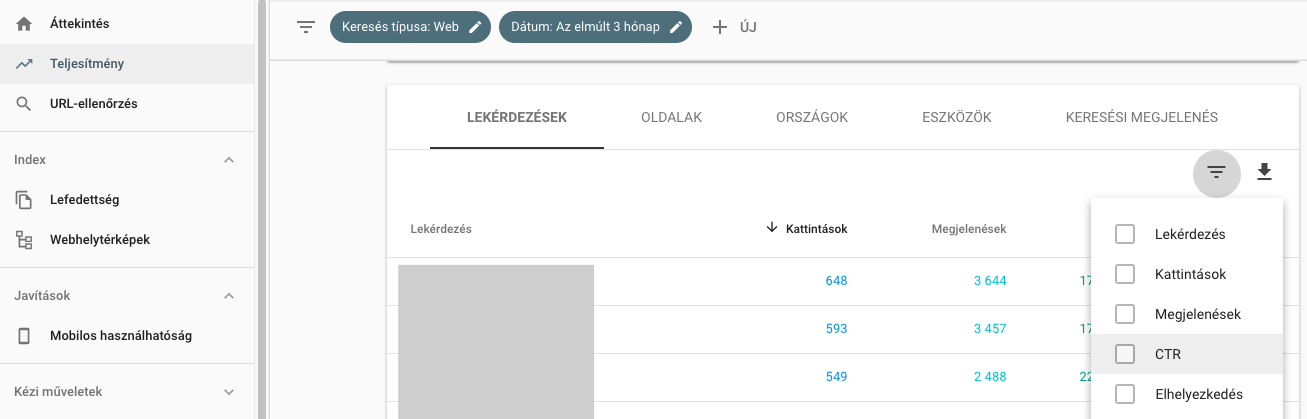Click the URL-ellenőrzés magnifier icon
Image resolution: width=1307 pixels, height=419 pixels.
25,104
